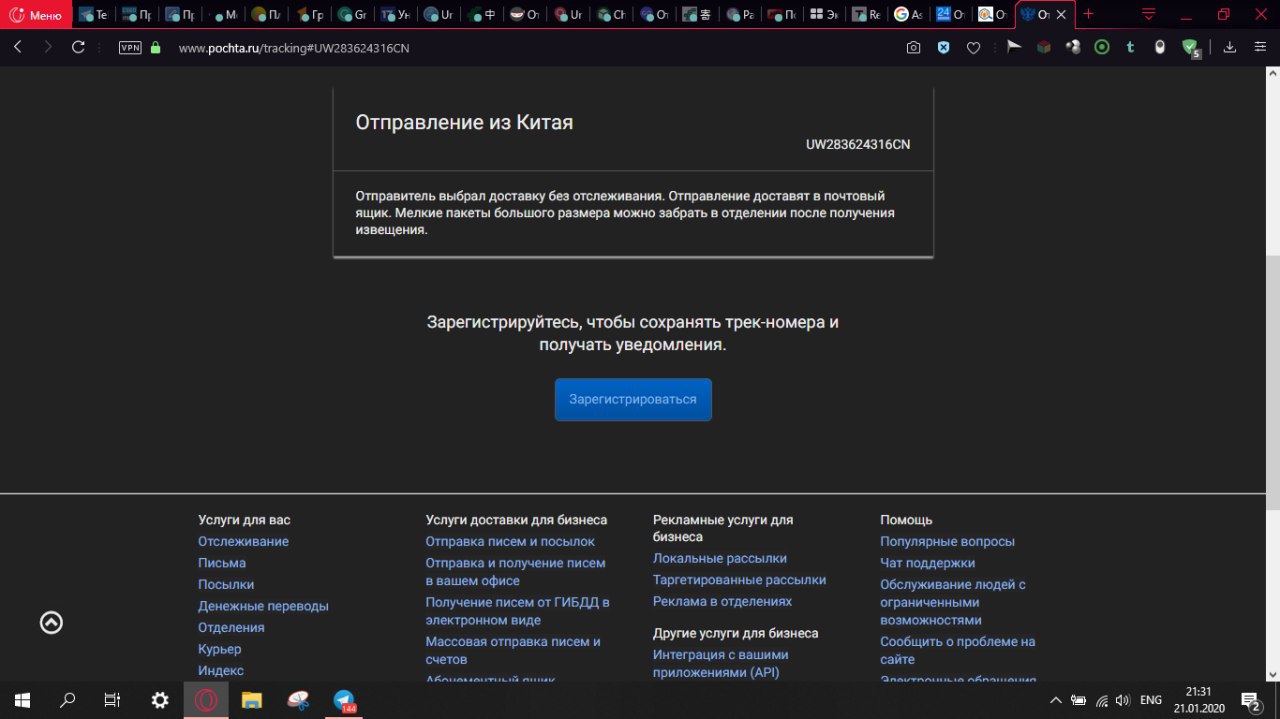Click the scroll-to-top arrow circle
1280x719 pixels.
point(51,622)
